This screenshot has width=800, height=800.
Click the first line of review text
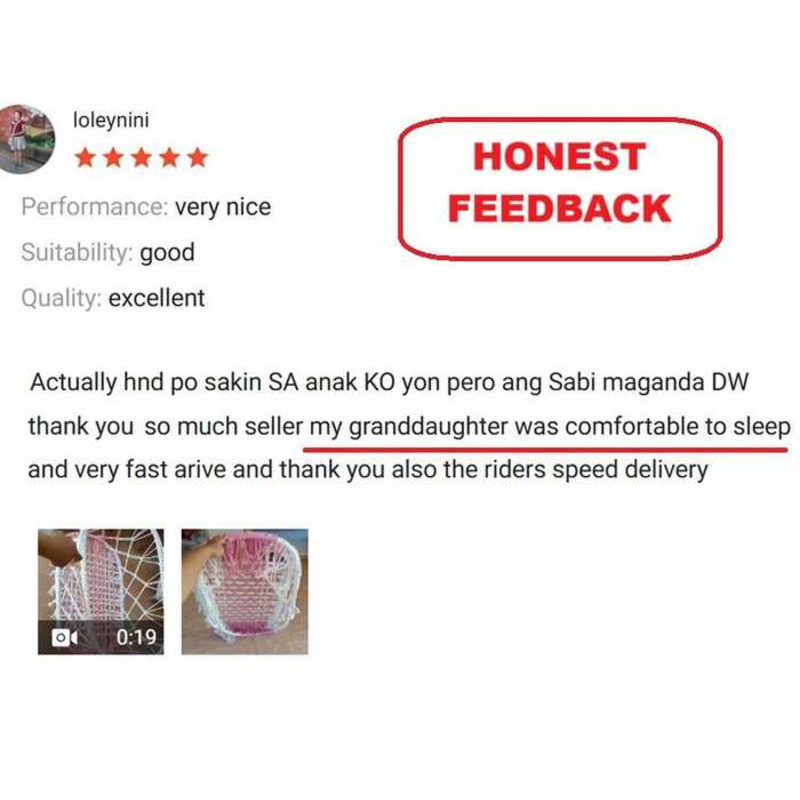pos(389,382)
